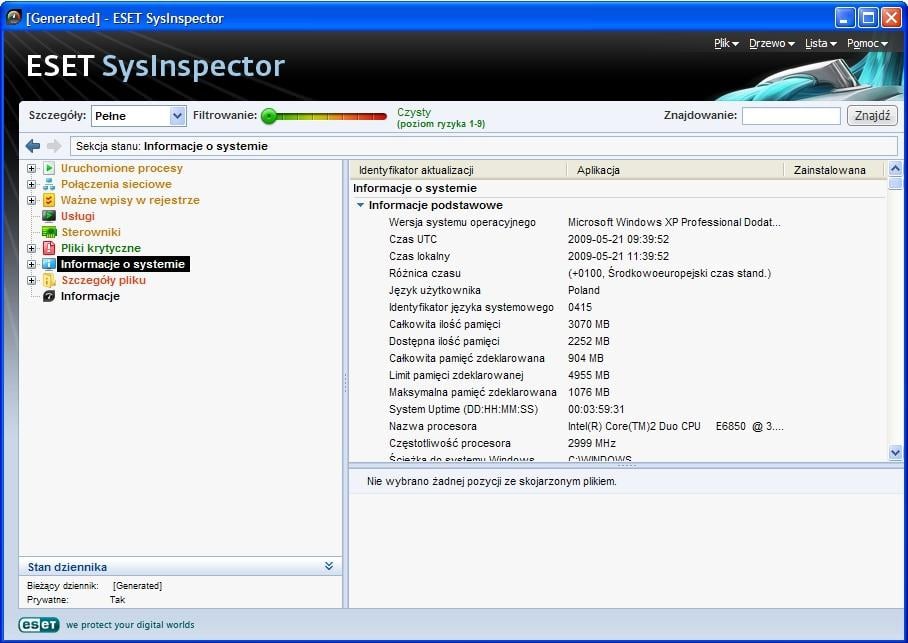Open the Plik menu
The image size is (908, 643).
coord(723,43)
